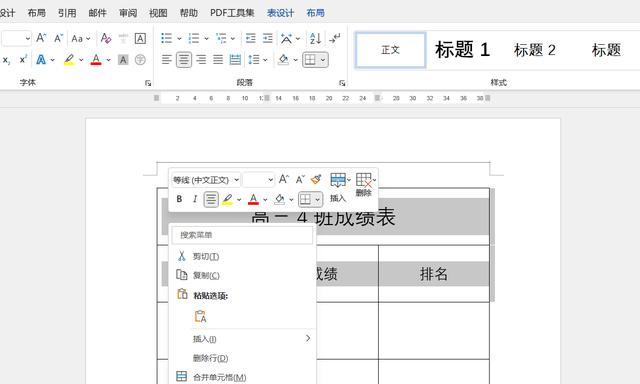Viewport: 640px width, 384px height.
Task: Decrease font size in ribbon
Action: 58,38
